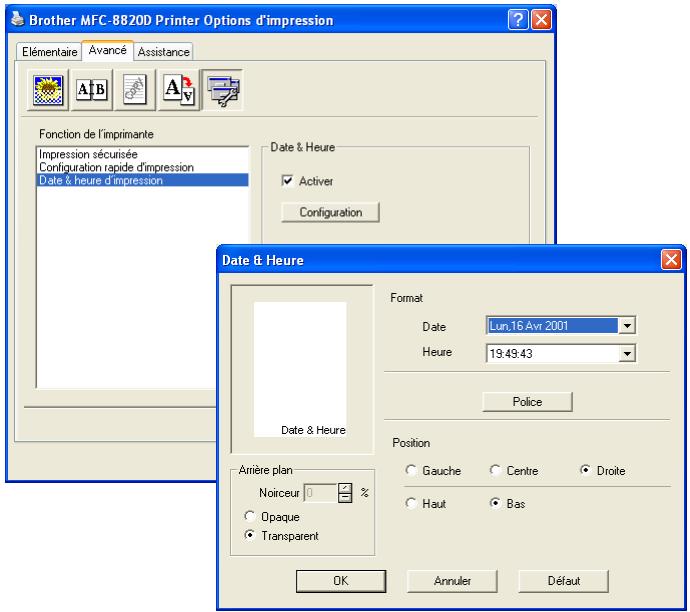Click OK in Date & Heure dialog
Screen dimensions: 690x612
pyautogui.click(x=341, y=581)
